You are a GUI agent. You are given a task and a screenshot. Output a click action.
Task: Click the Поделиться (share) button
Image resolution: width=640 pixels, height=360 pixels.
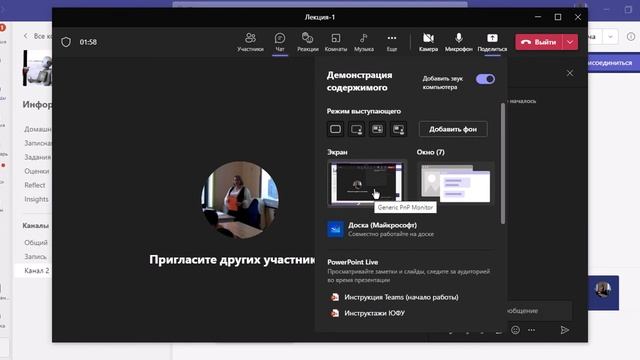click(x=492, y=42)
